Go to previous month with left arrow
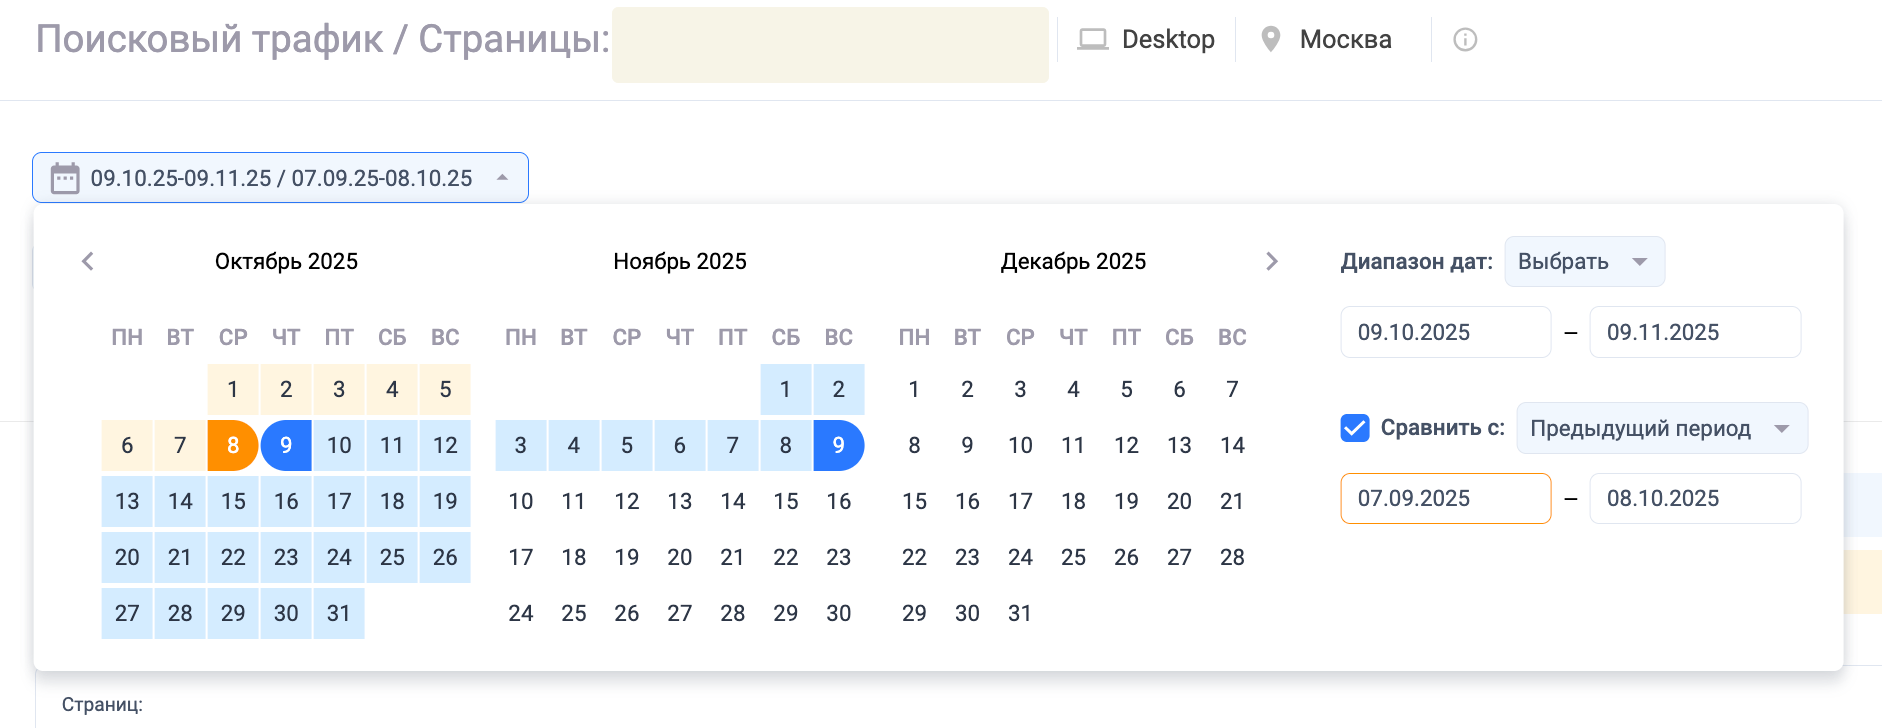The width and height of the screenshot is (1882, 728). (88, 262)
